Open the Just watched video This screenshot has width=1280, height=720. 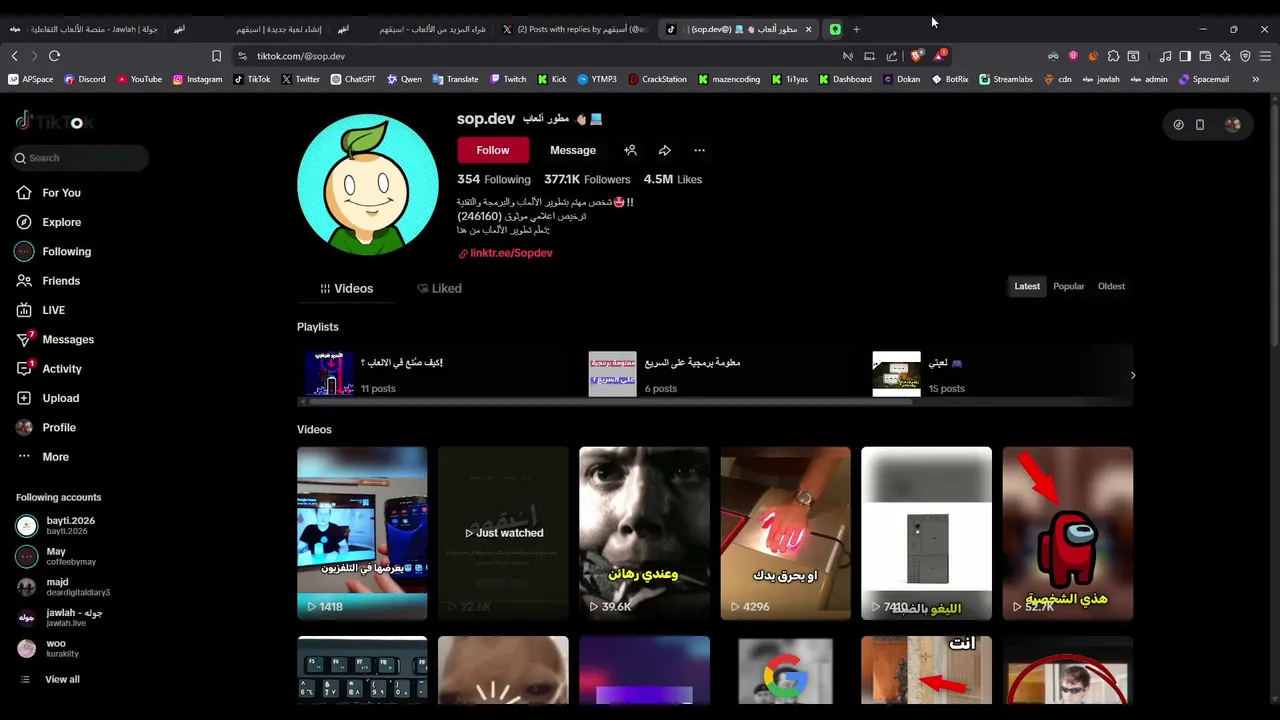(x=503, y=533)
